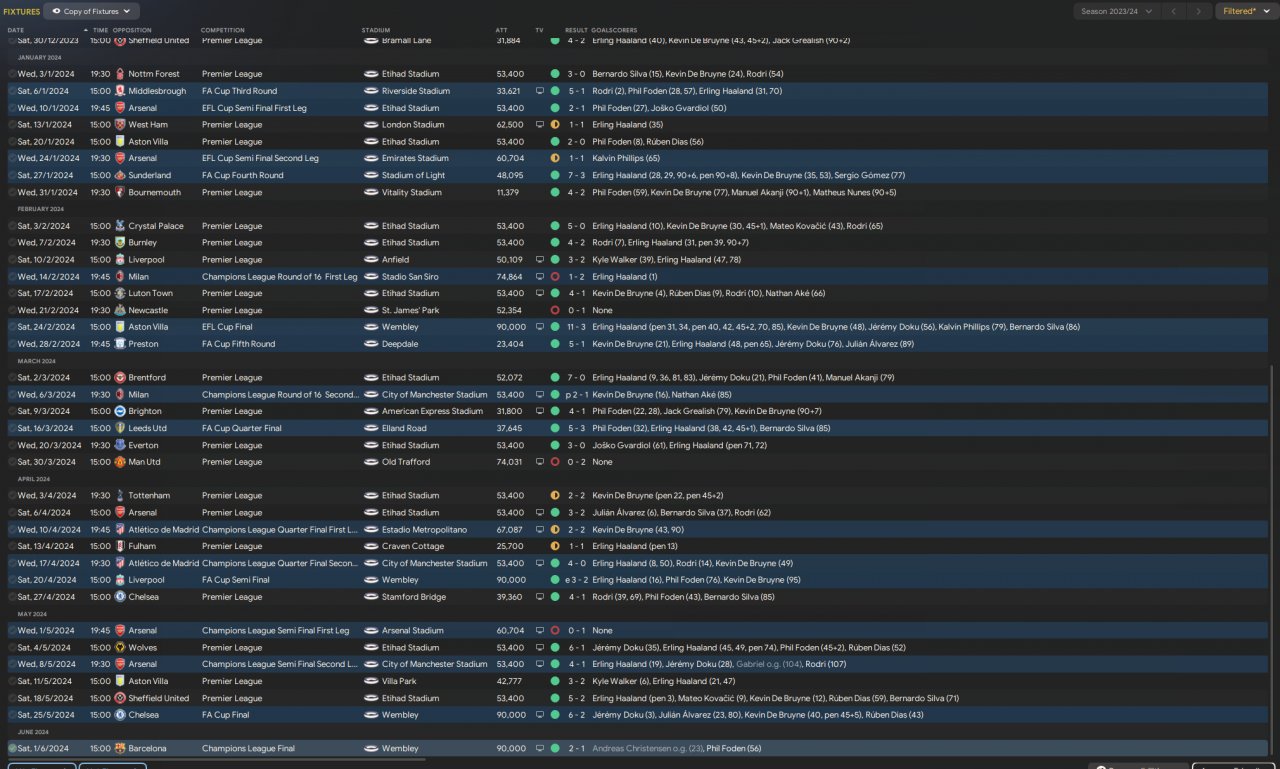Click Andreas Christensen o.g. (23) in goalscorers

tap(647, 748)
